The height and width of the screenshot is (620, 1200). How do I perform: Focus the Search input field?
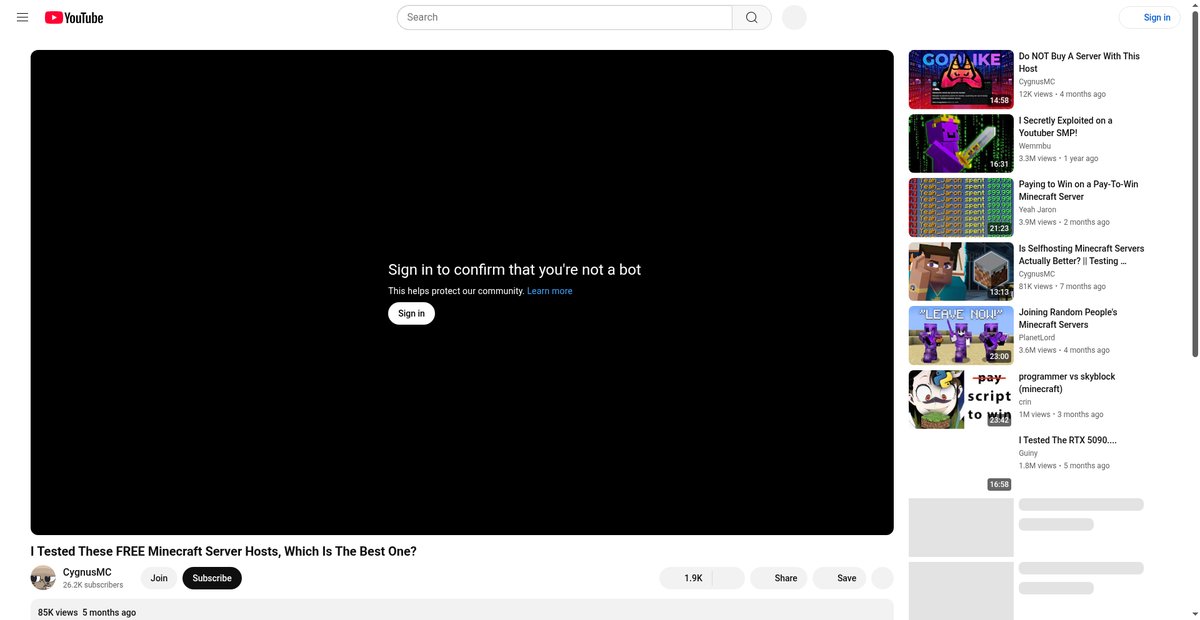click(x=565, y=17)
